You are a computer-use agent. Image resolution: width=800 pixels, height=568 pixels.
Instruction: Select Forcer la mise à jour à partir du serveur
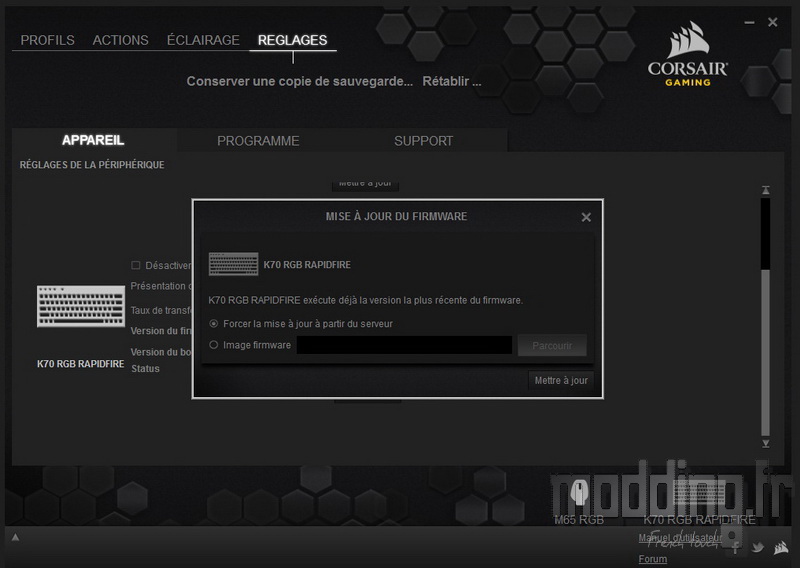214,324
